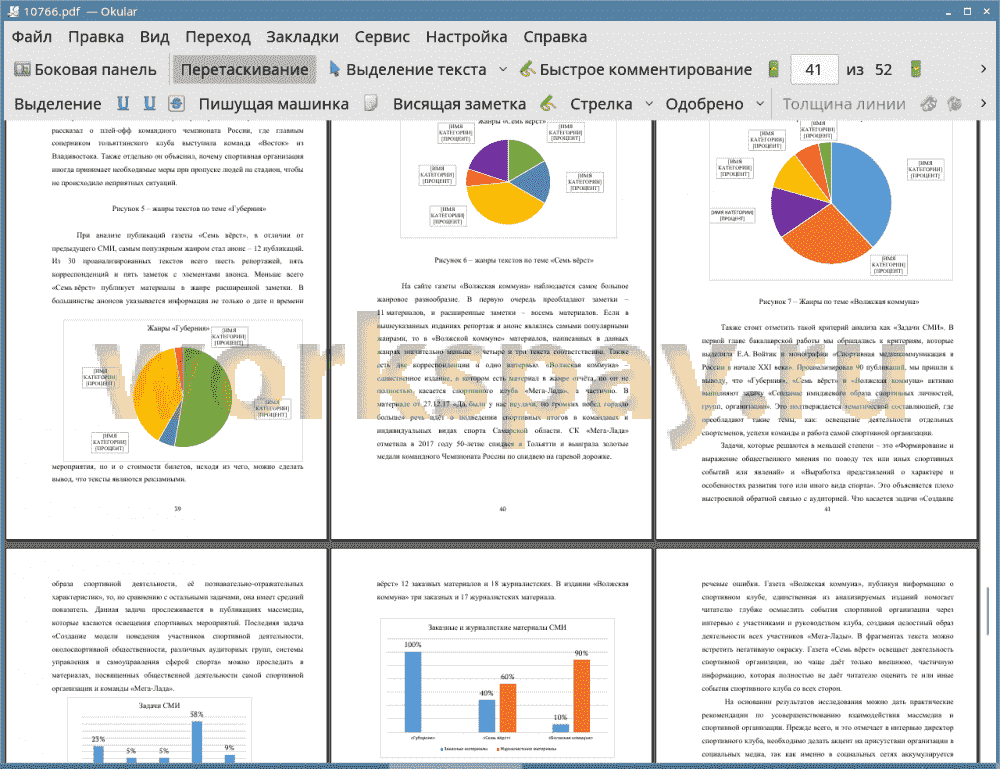Click the Боковая панель sidebar icon
Image resolution: width=1000 pixels, height=769 pixels.
coord(22,69)
